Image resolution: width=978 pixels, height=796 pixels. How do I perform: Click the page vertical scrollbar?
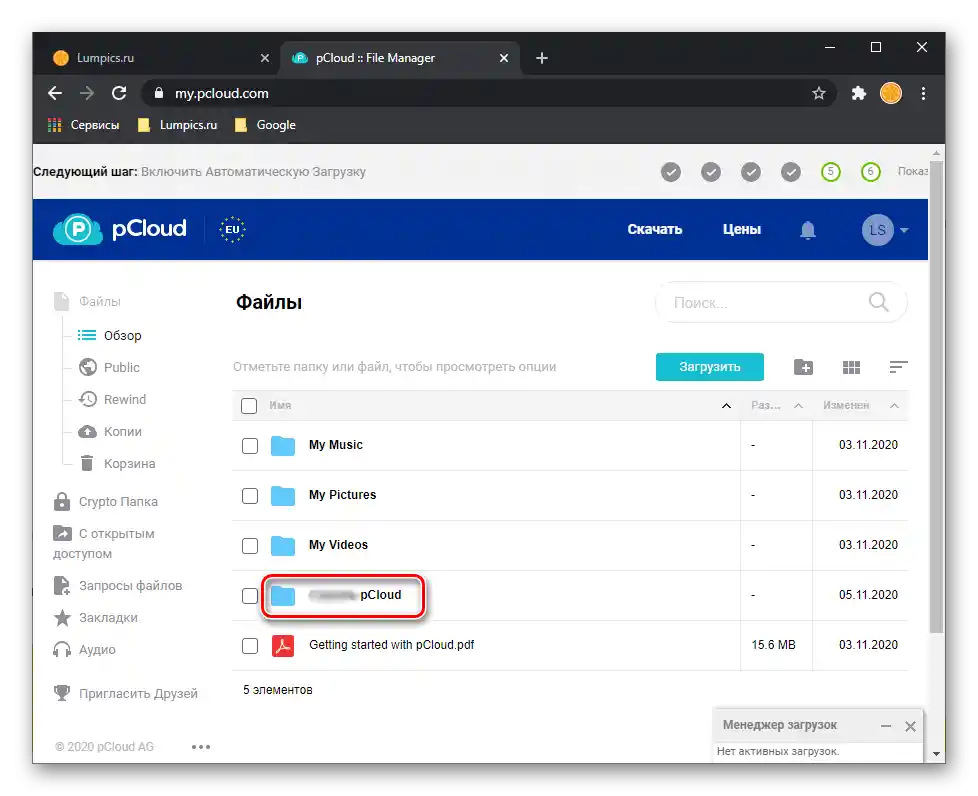[936, 397]
